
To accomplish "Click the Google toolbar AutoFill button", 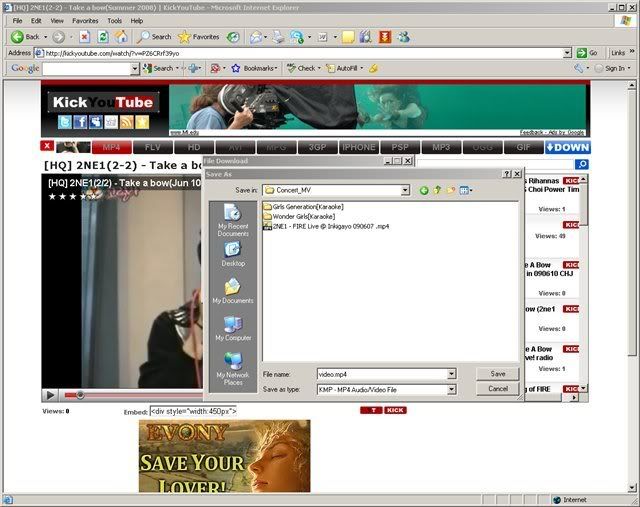I will coord(342,68).
